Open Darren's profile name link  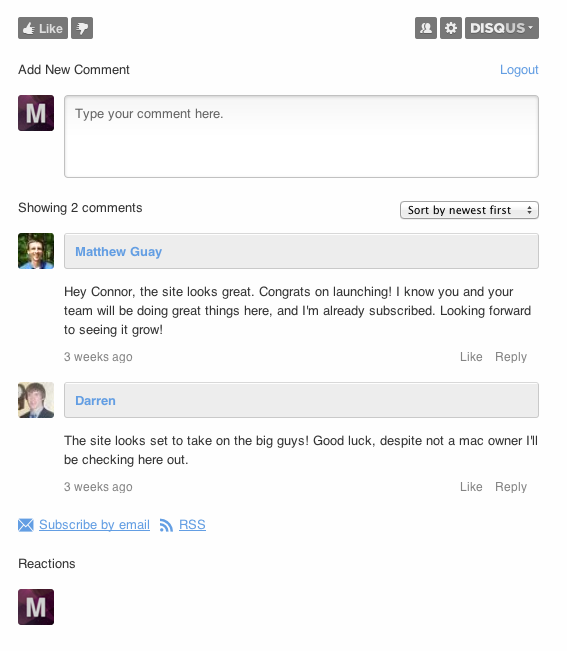coord(95,401)
